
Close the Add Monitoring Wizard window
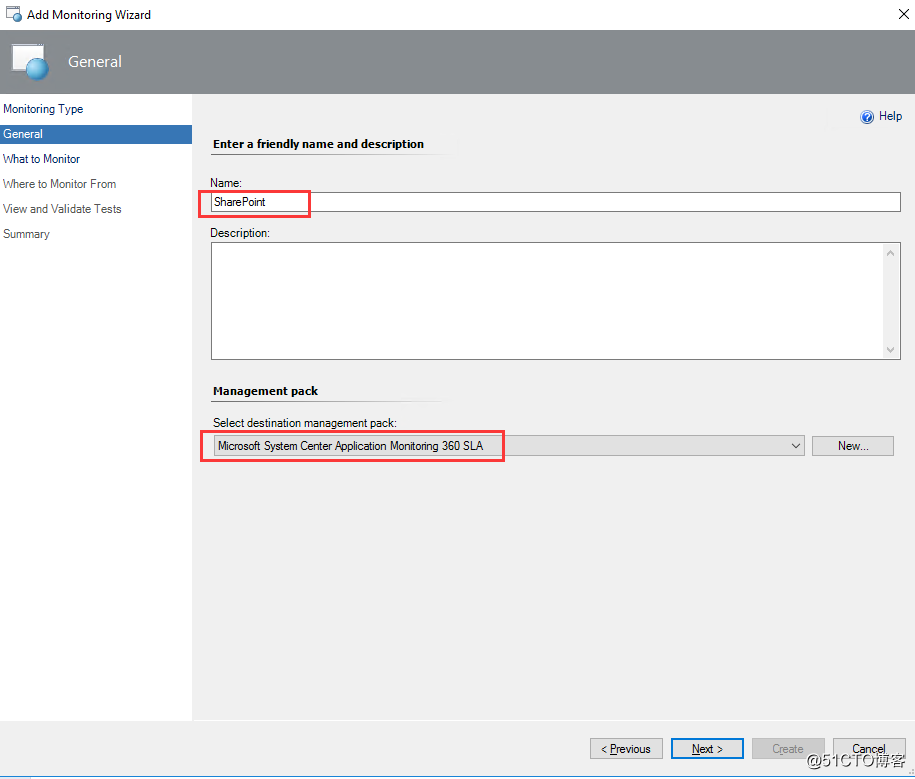[903, 14]
